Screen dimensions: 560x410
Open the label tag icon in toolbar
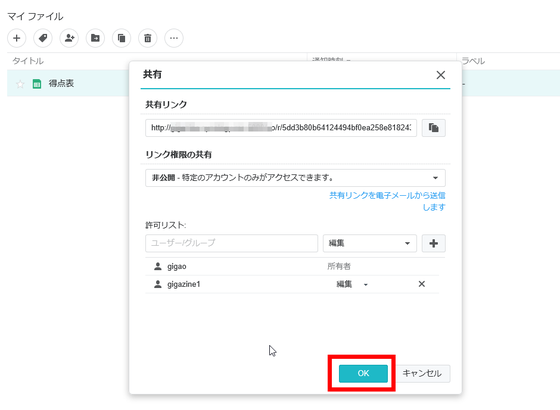43,38
